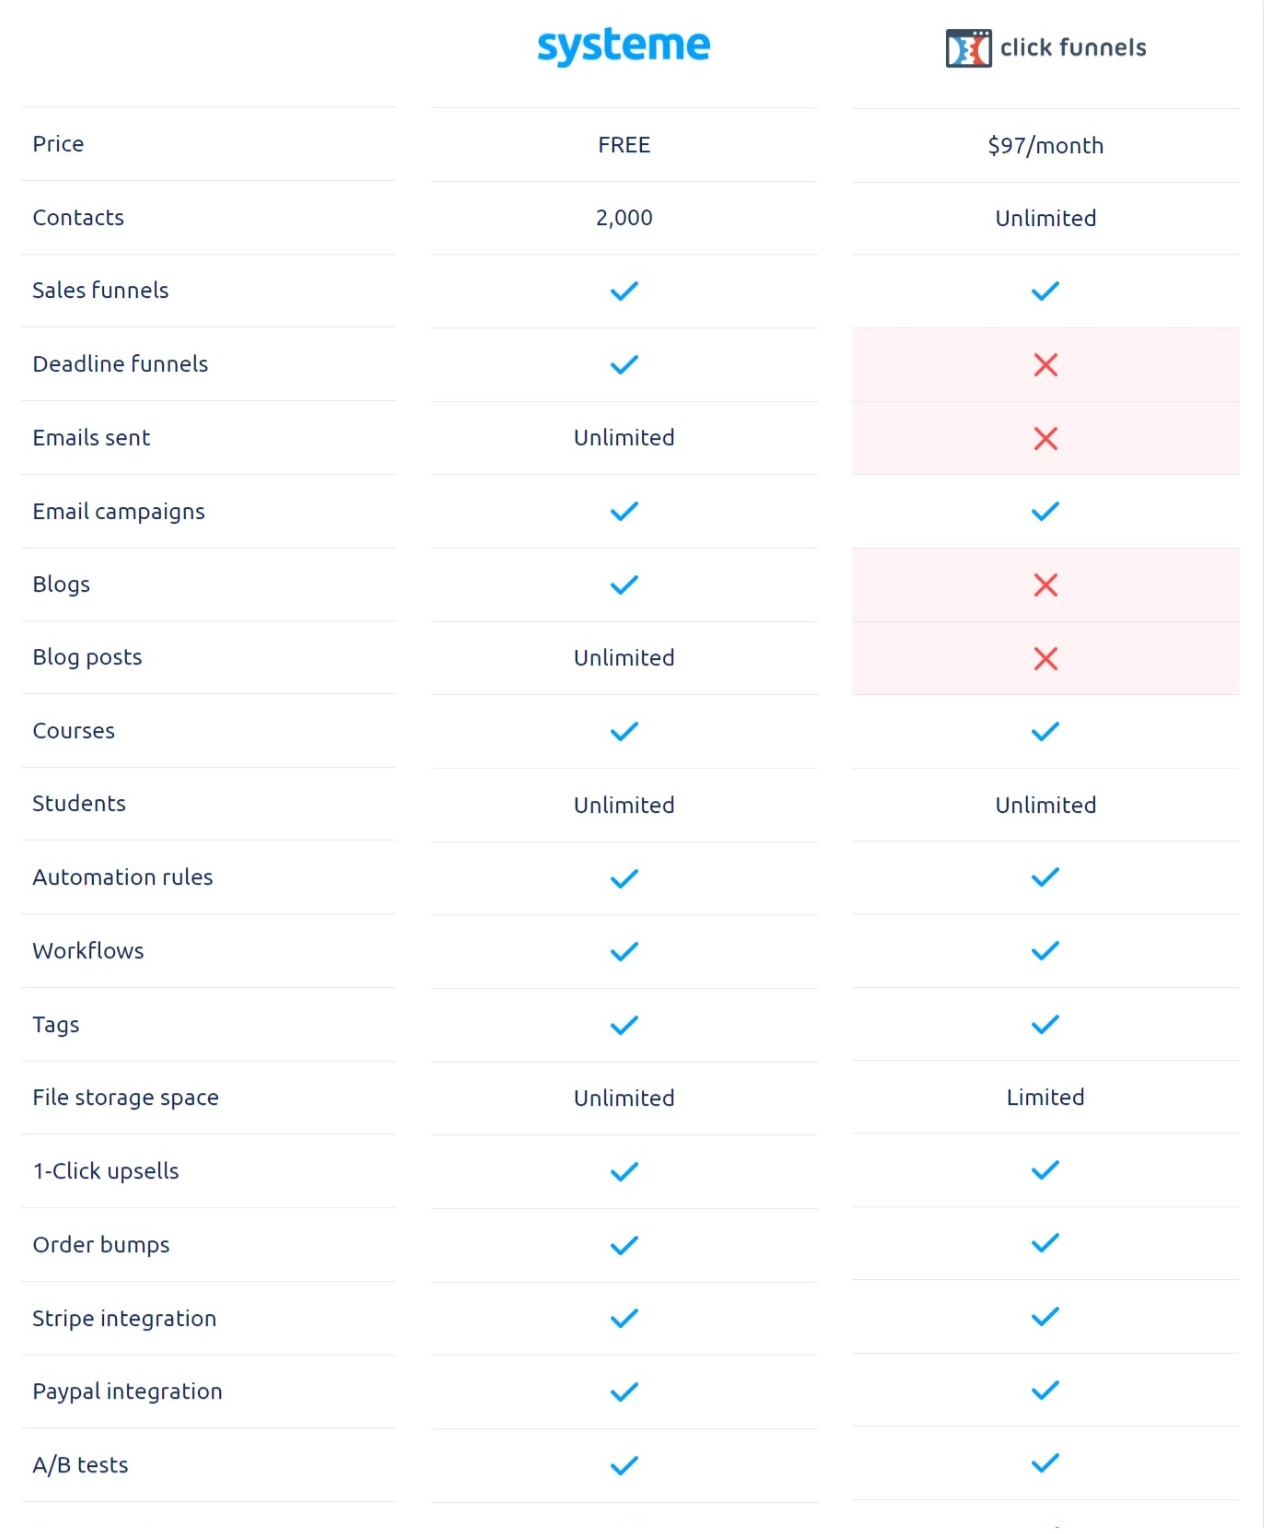Click systeme's A/B tests checkmark
The height and width of the screenshot is (1534, 1264).
[624, 1465]
